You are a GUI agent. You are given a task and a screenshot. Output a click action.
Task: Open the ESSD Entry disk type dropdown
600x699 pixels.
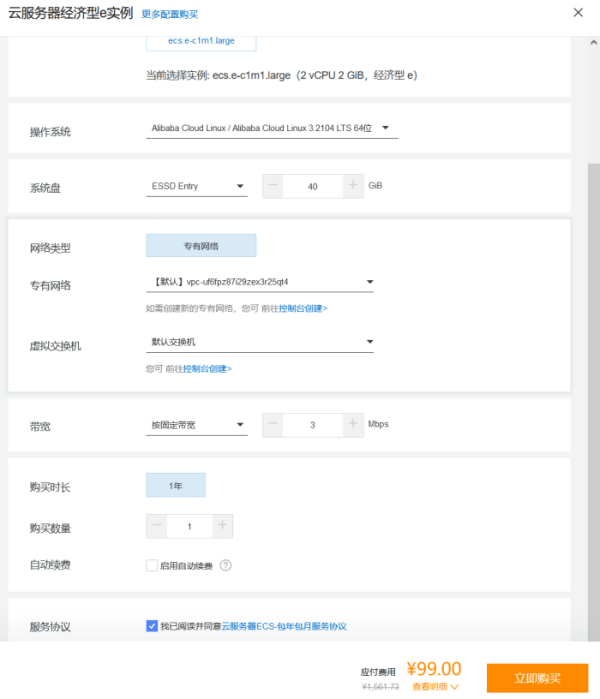pyautogui.click(x=196, y=186)
